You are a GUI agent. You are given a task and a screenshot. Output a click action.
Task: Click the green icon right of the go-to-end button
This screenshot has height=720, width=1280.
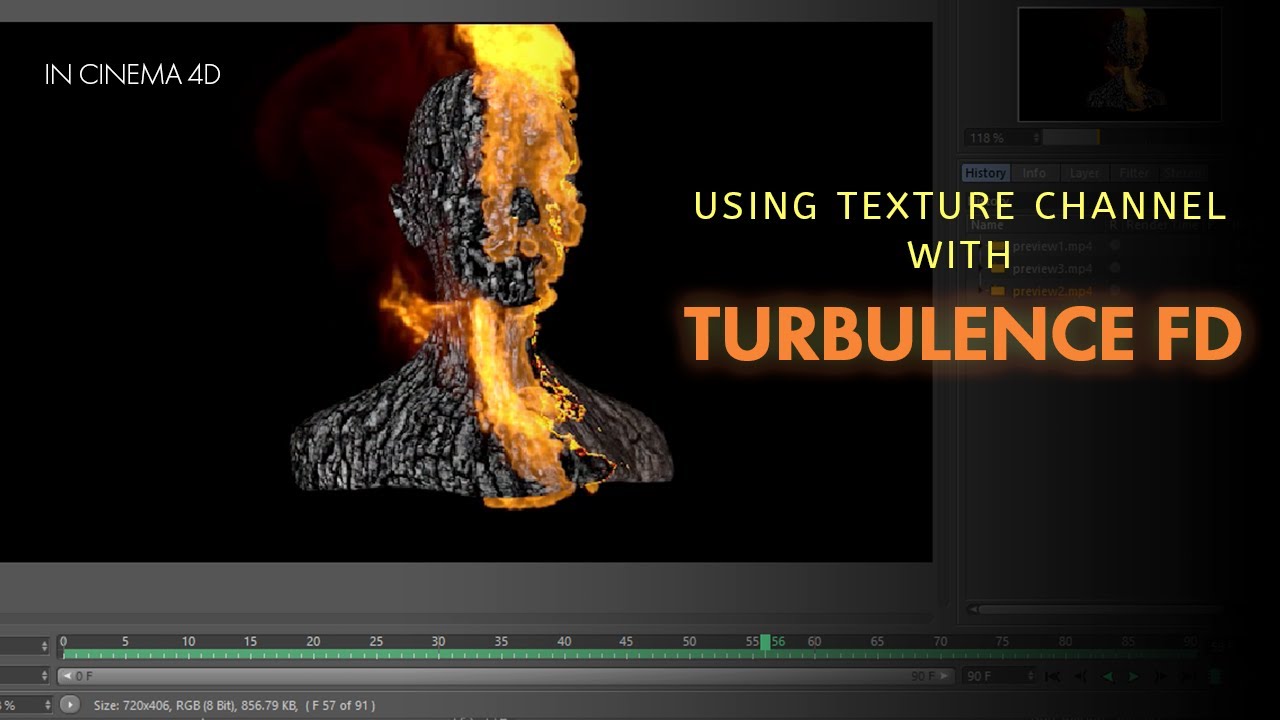point(1215,677)
